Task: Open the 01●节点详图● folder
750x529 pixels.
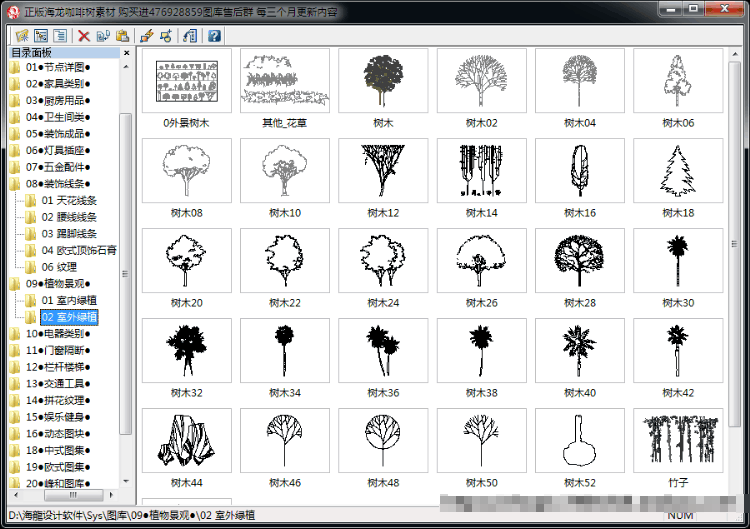Action: click(x=58, y=67)
